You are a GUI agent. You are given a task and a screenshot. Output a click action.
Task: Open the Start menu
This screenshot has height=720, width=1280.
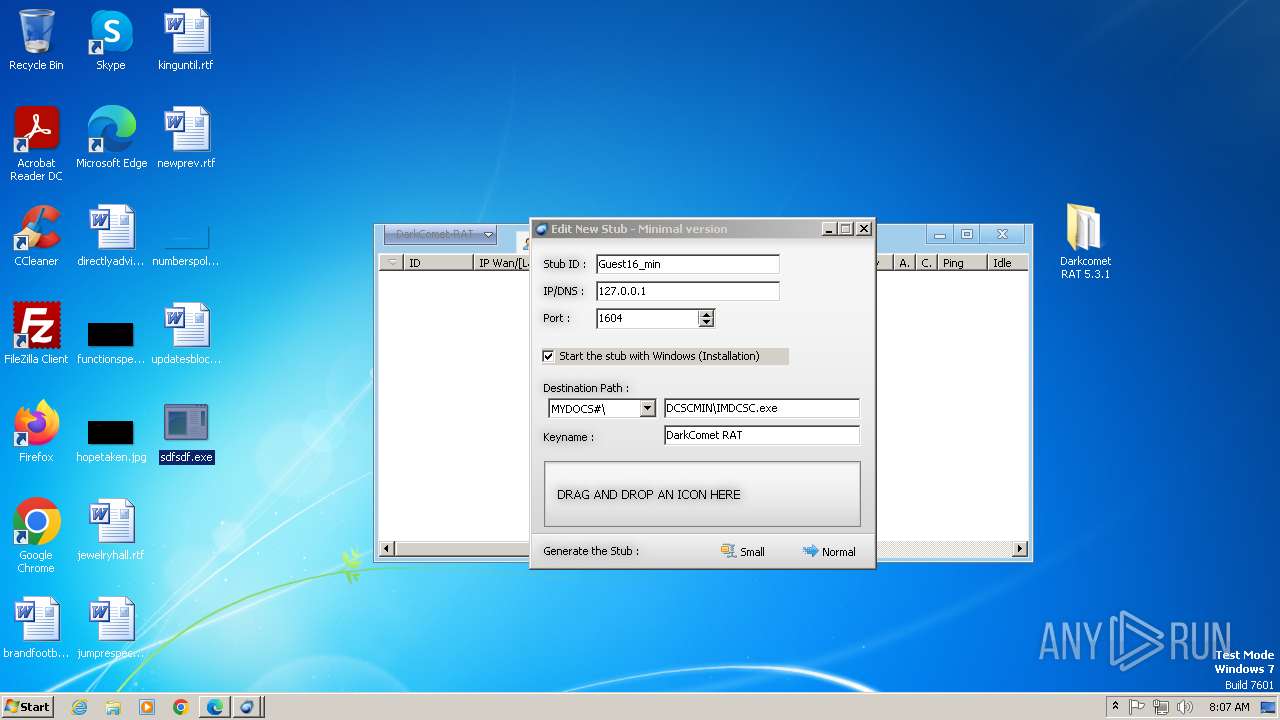(27, 707)
